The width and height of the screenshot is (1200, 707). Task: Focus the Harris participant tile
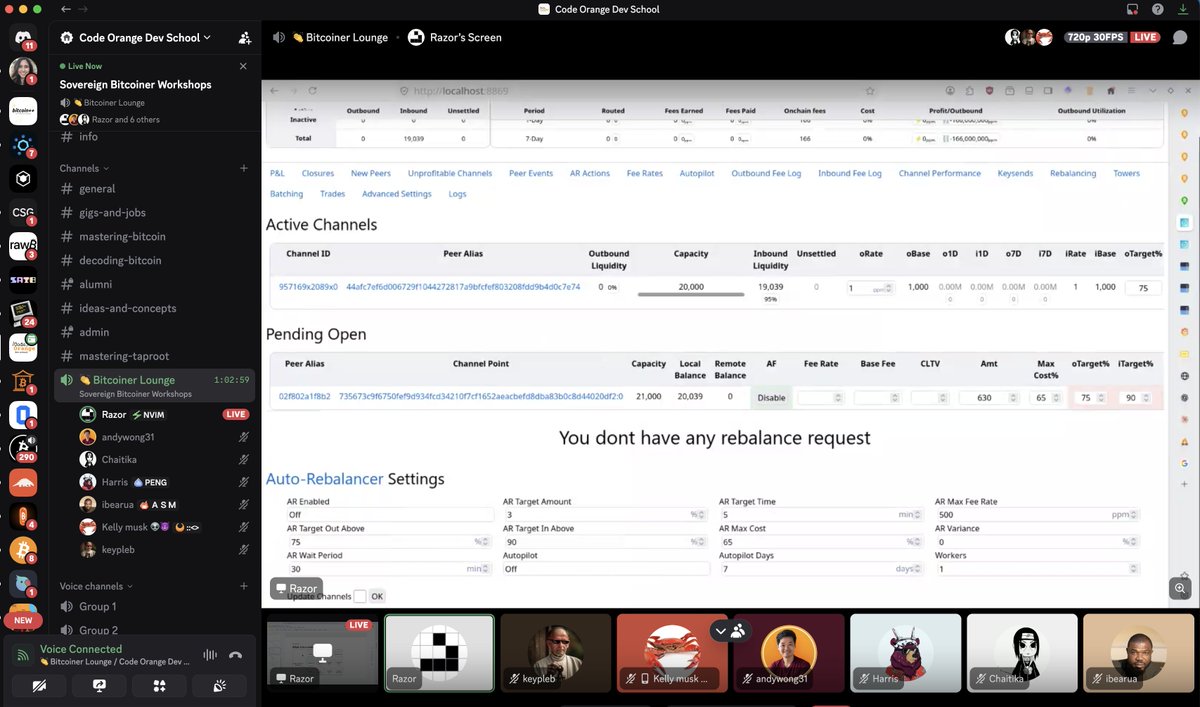click(905, 652)
